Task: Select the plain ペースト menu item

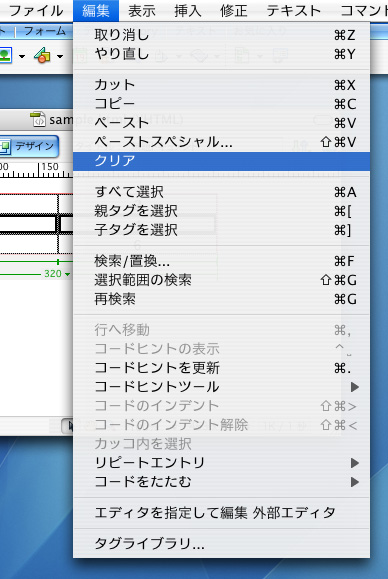Action: (x=222, y=123)
